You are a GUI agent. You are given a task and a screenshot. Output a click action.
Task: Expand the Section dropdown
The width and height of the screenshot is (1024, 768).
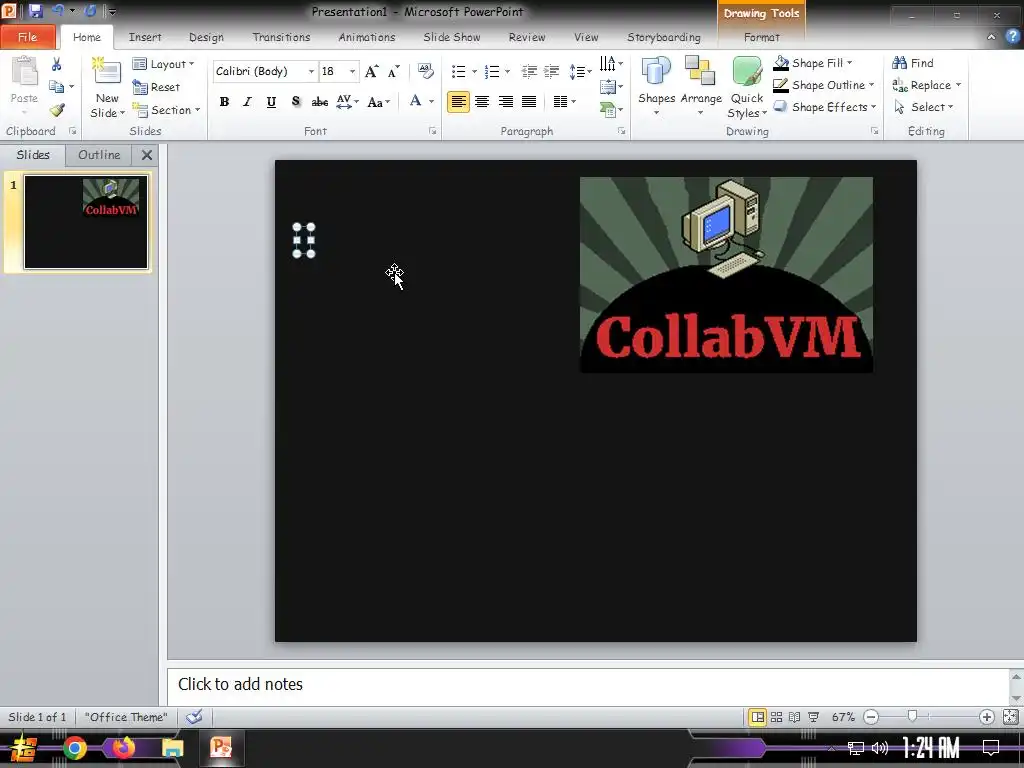point(167,110)
